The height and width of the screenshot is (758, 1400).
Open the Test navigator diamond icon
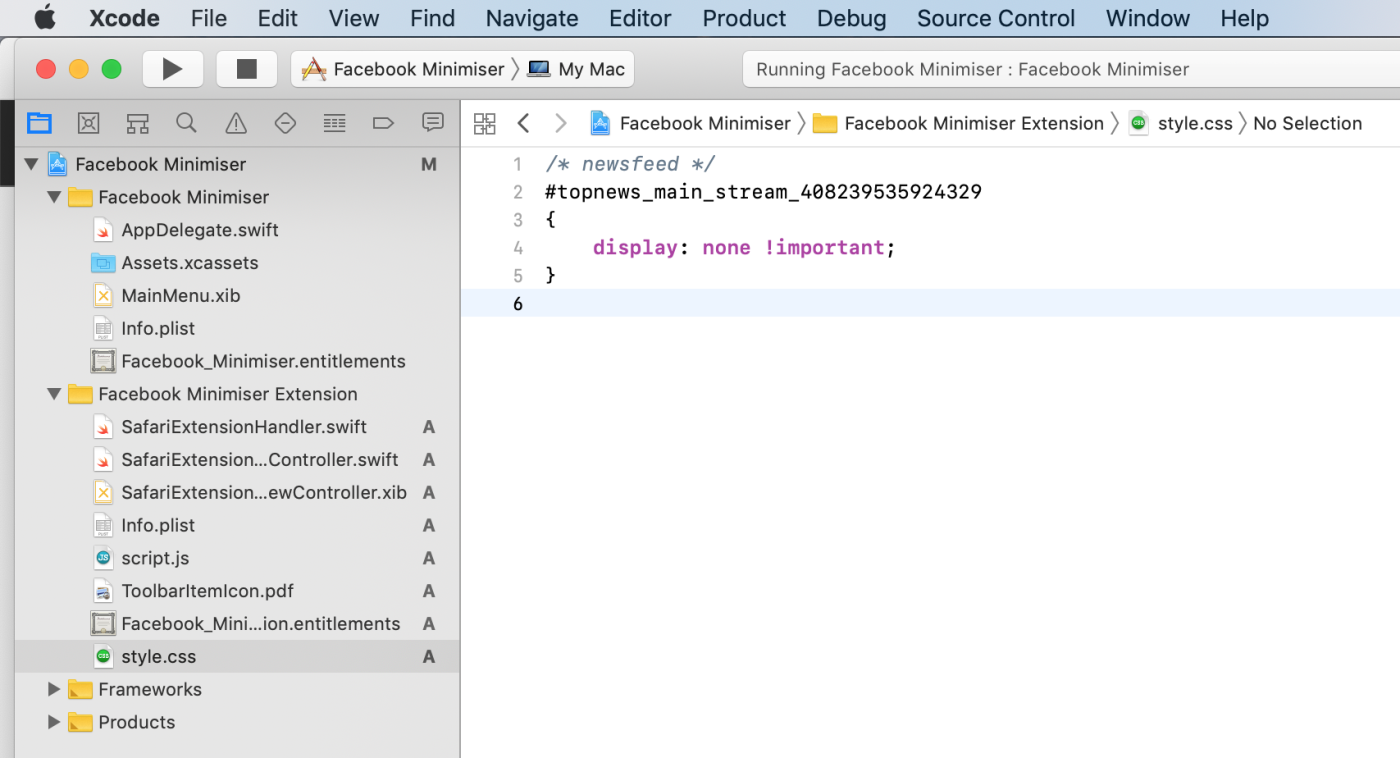pos(285,123)
